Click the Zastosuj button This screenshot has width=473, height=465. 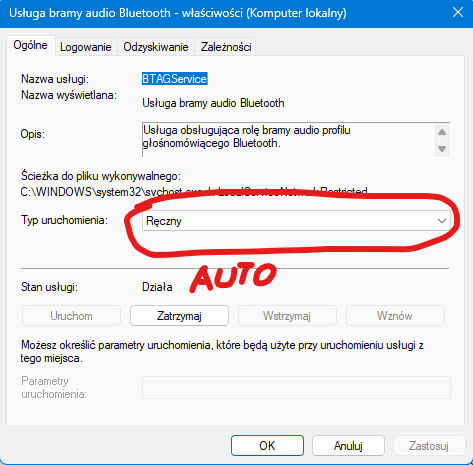[429, 446]
